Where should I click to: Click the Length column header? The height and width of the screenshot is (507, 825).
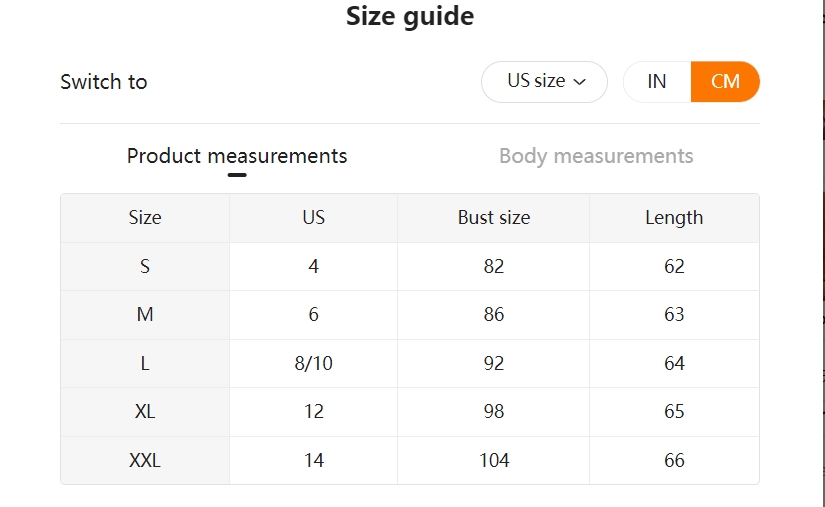tap(674, 218)
